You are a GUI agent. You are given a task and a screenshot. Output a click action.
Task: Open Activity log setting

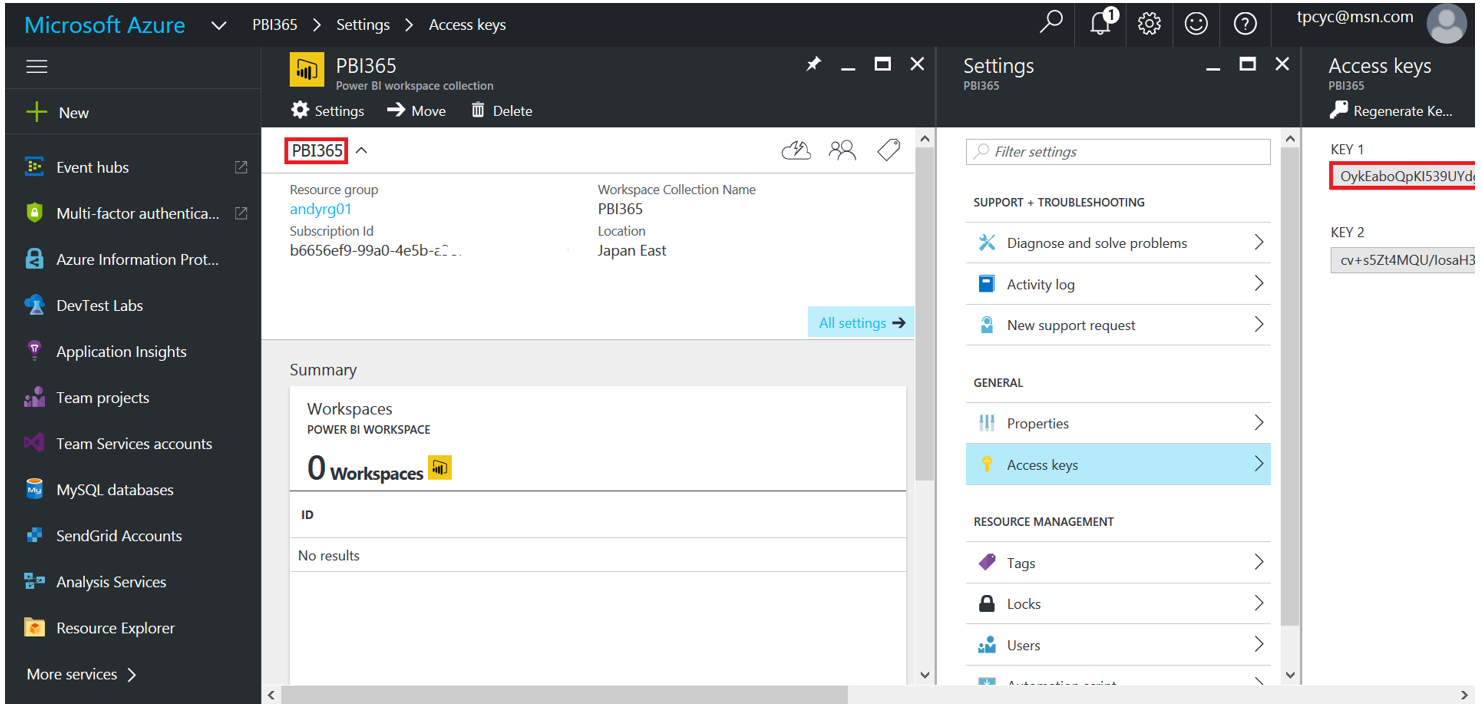1118,284
